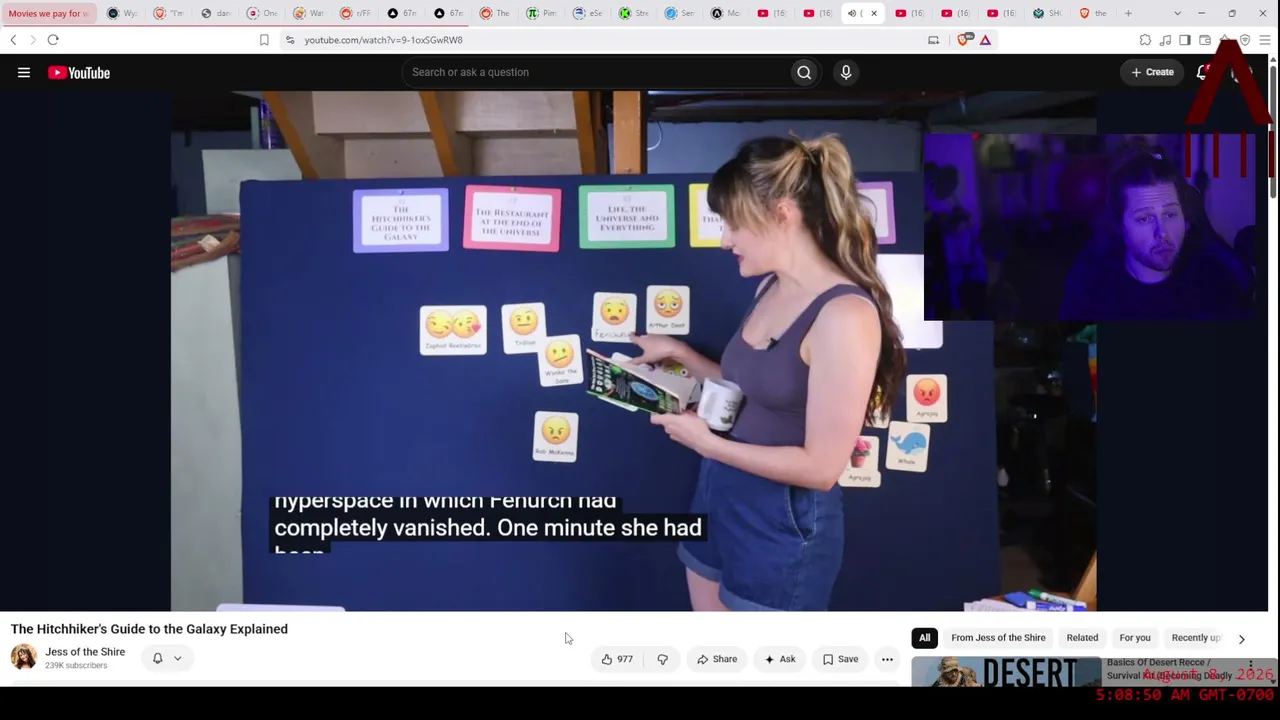This screenshot has width=1280, height=720.
Task: Click the magnifier search button
Action: (x=804, y=72)
